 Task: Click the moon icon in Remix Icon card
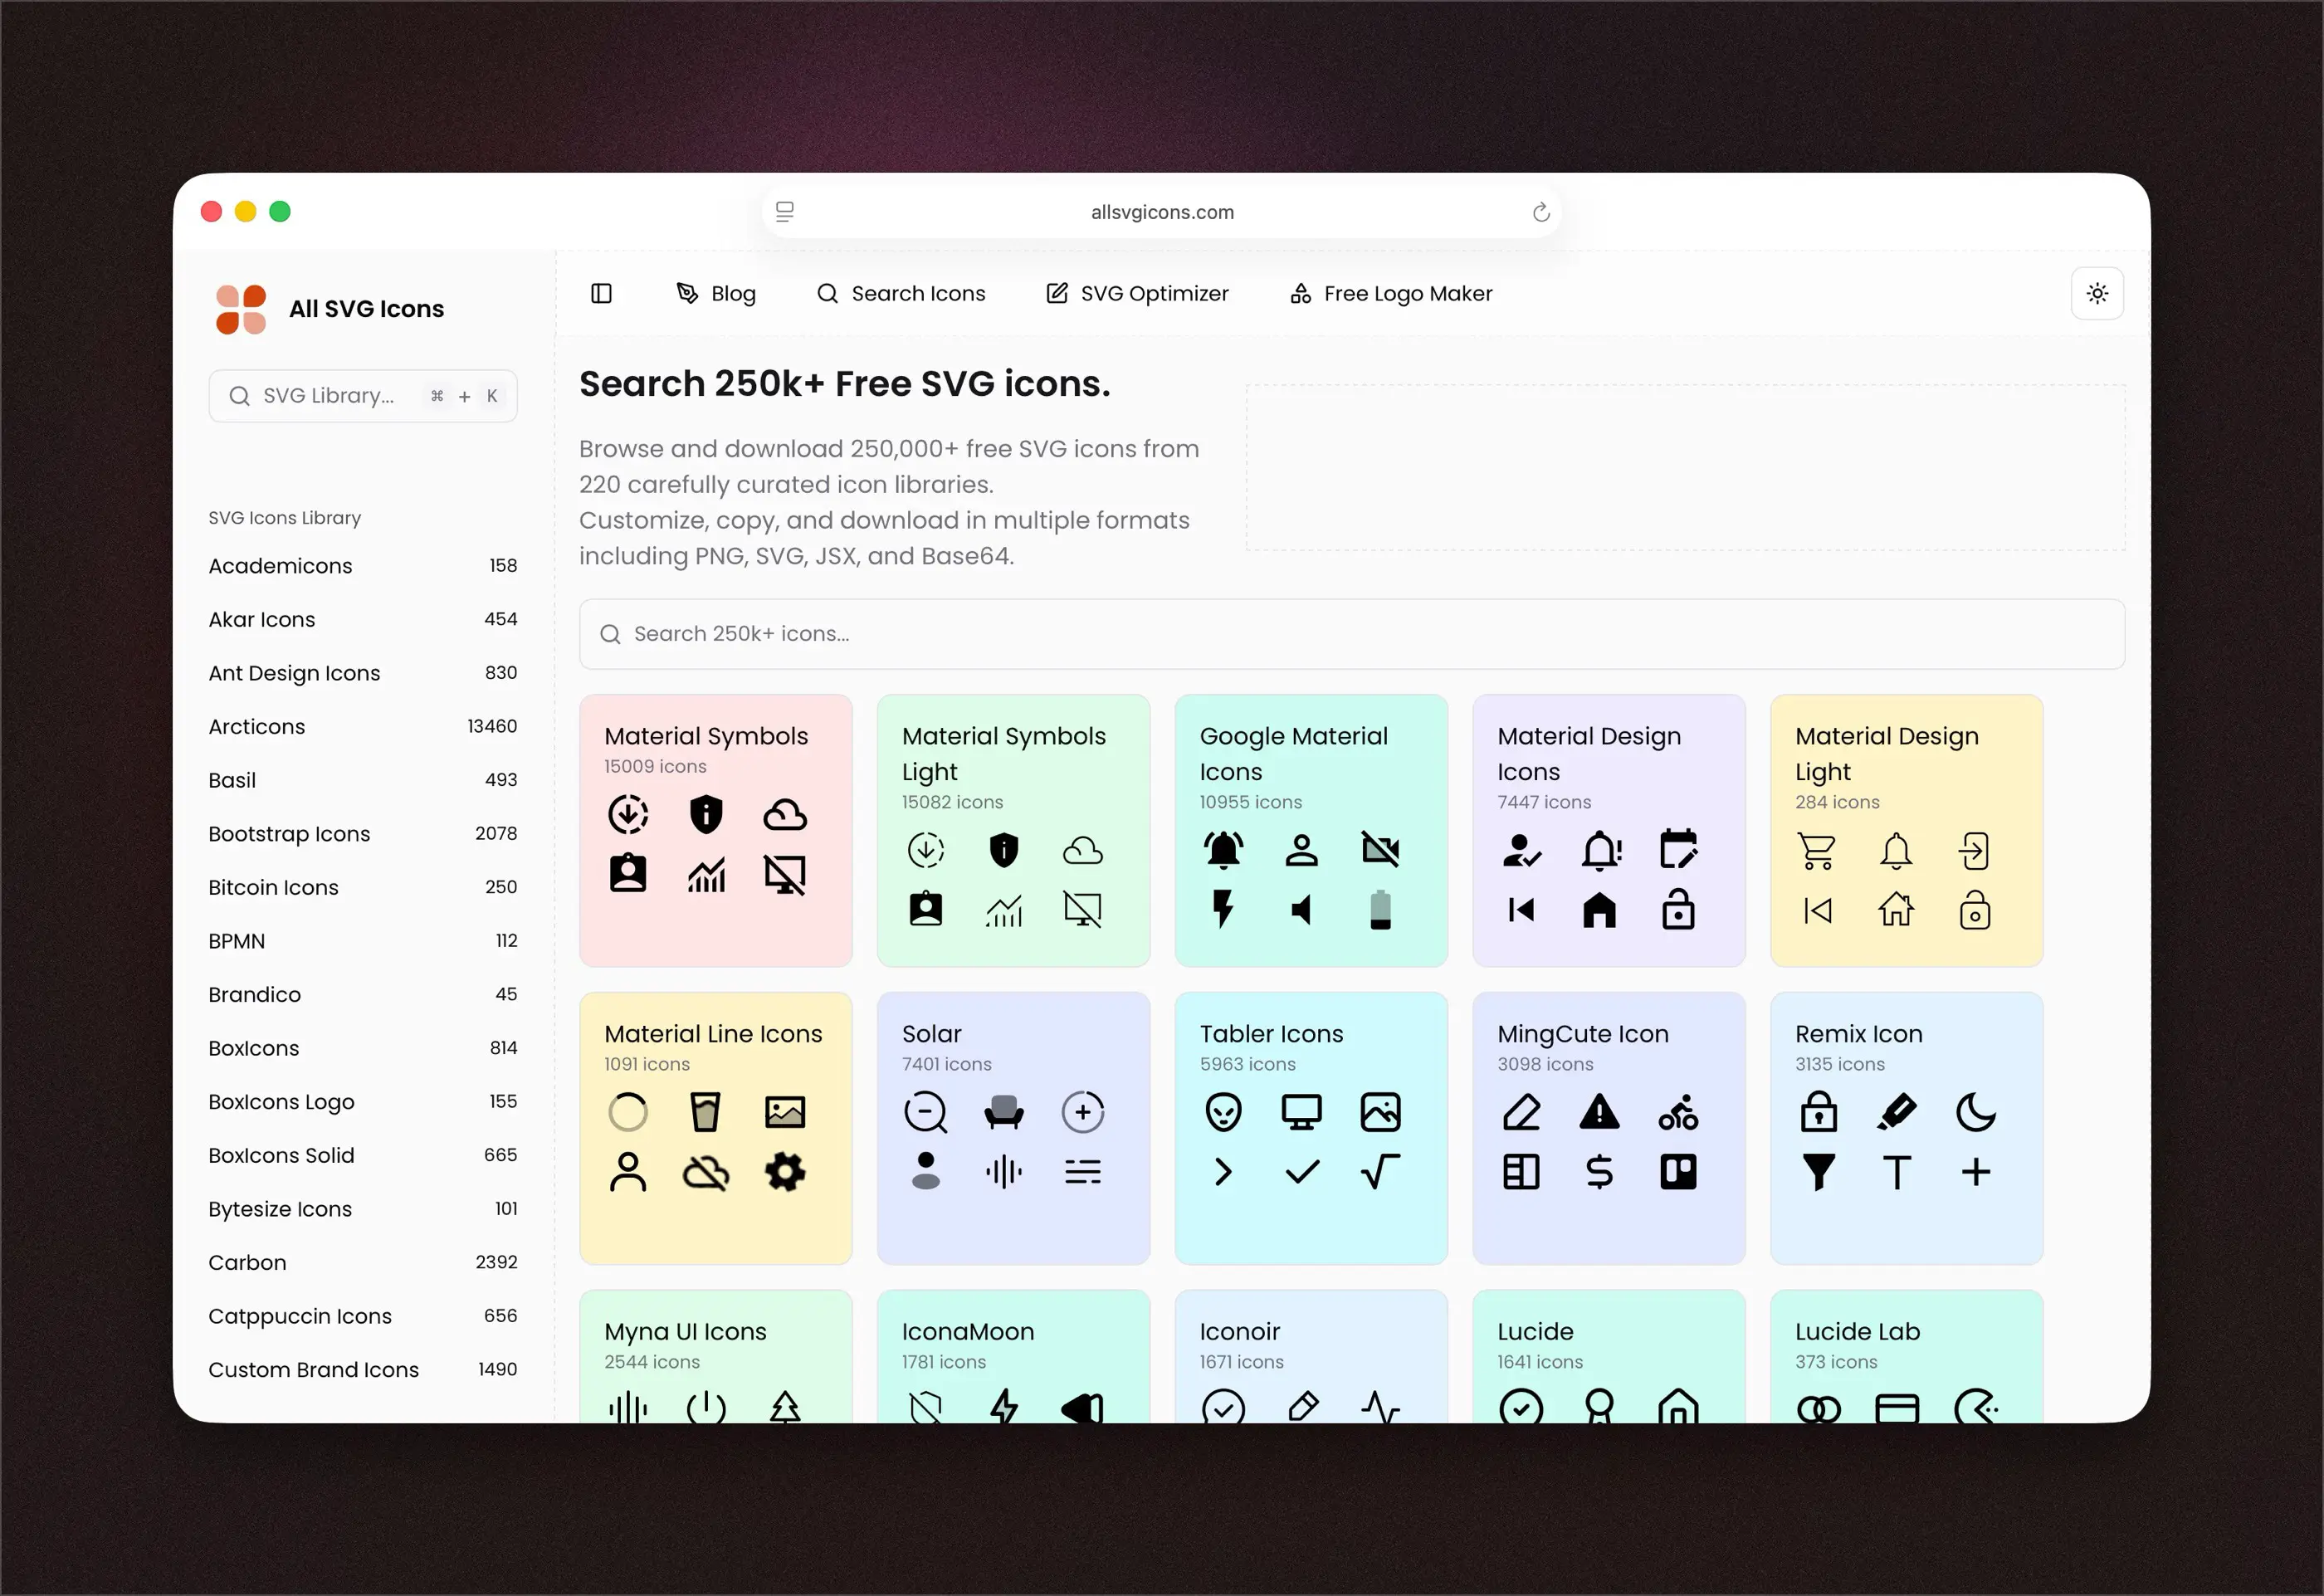click(x=1975, y=1111)
